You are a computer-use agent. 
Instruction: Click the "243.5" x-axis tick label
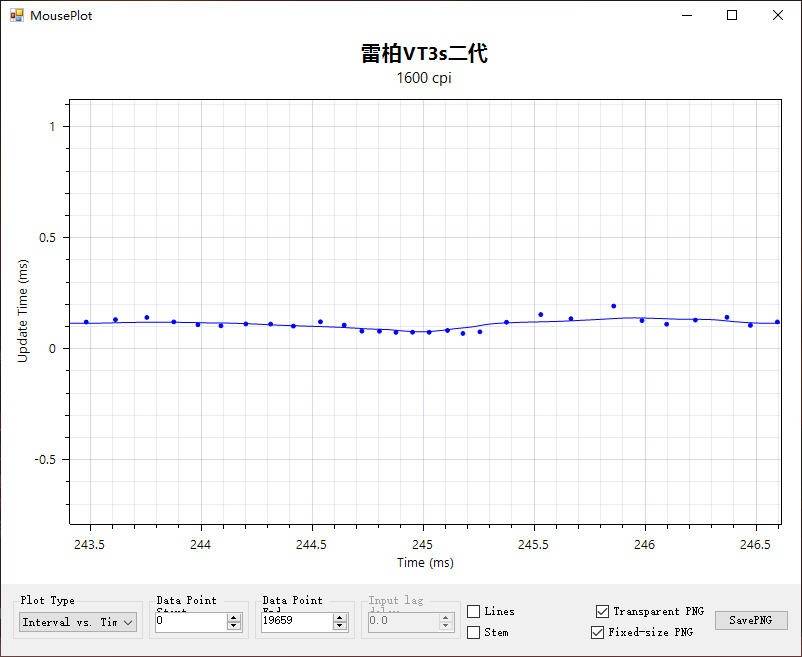point(90,545)
